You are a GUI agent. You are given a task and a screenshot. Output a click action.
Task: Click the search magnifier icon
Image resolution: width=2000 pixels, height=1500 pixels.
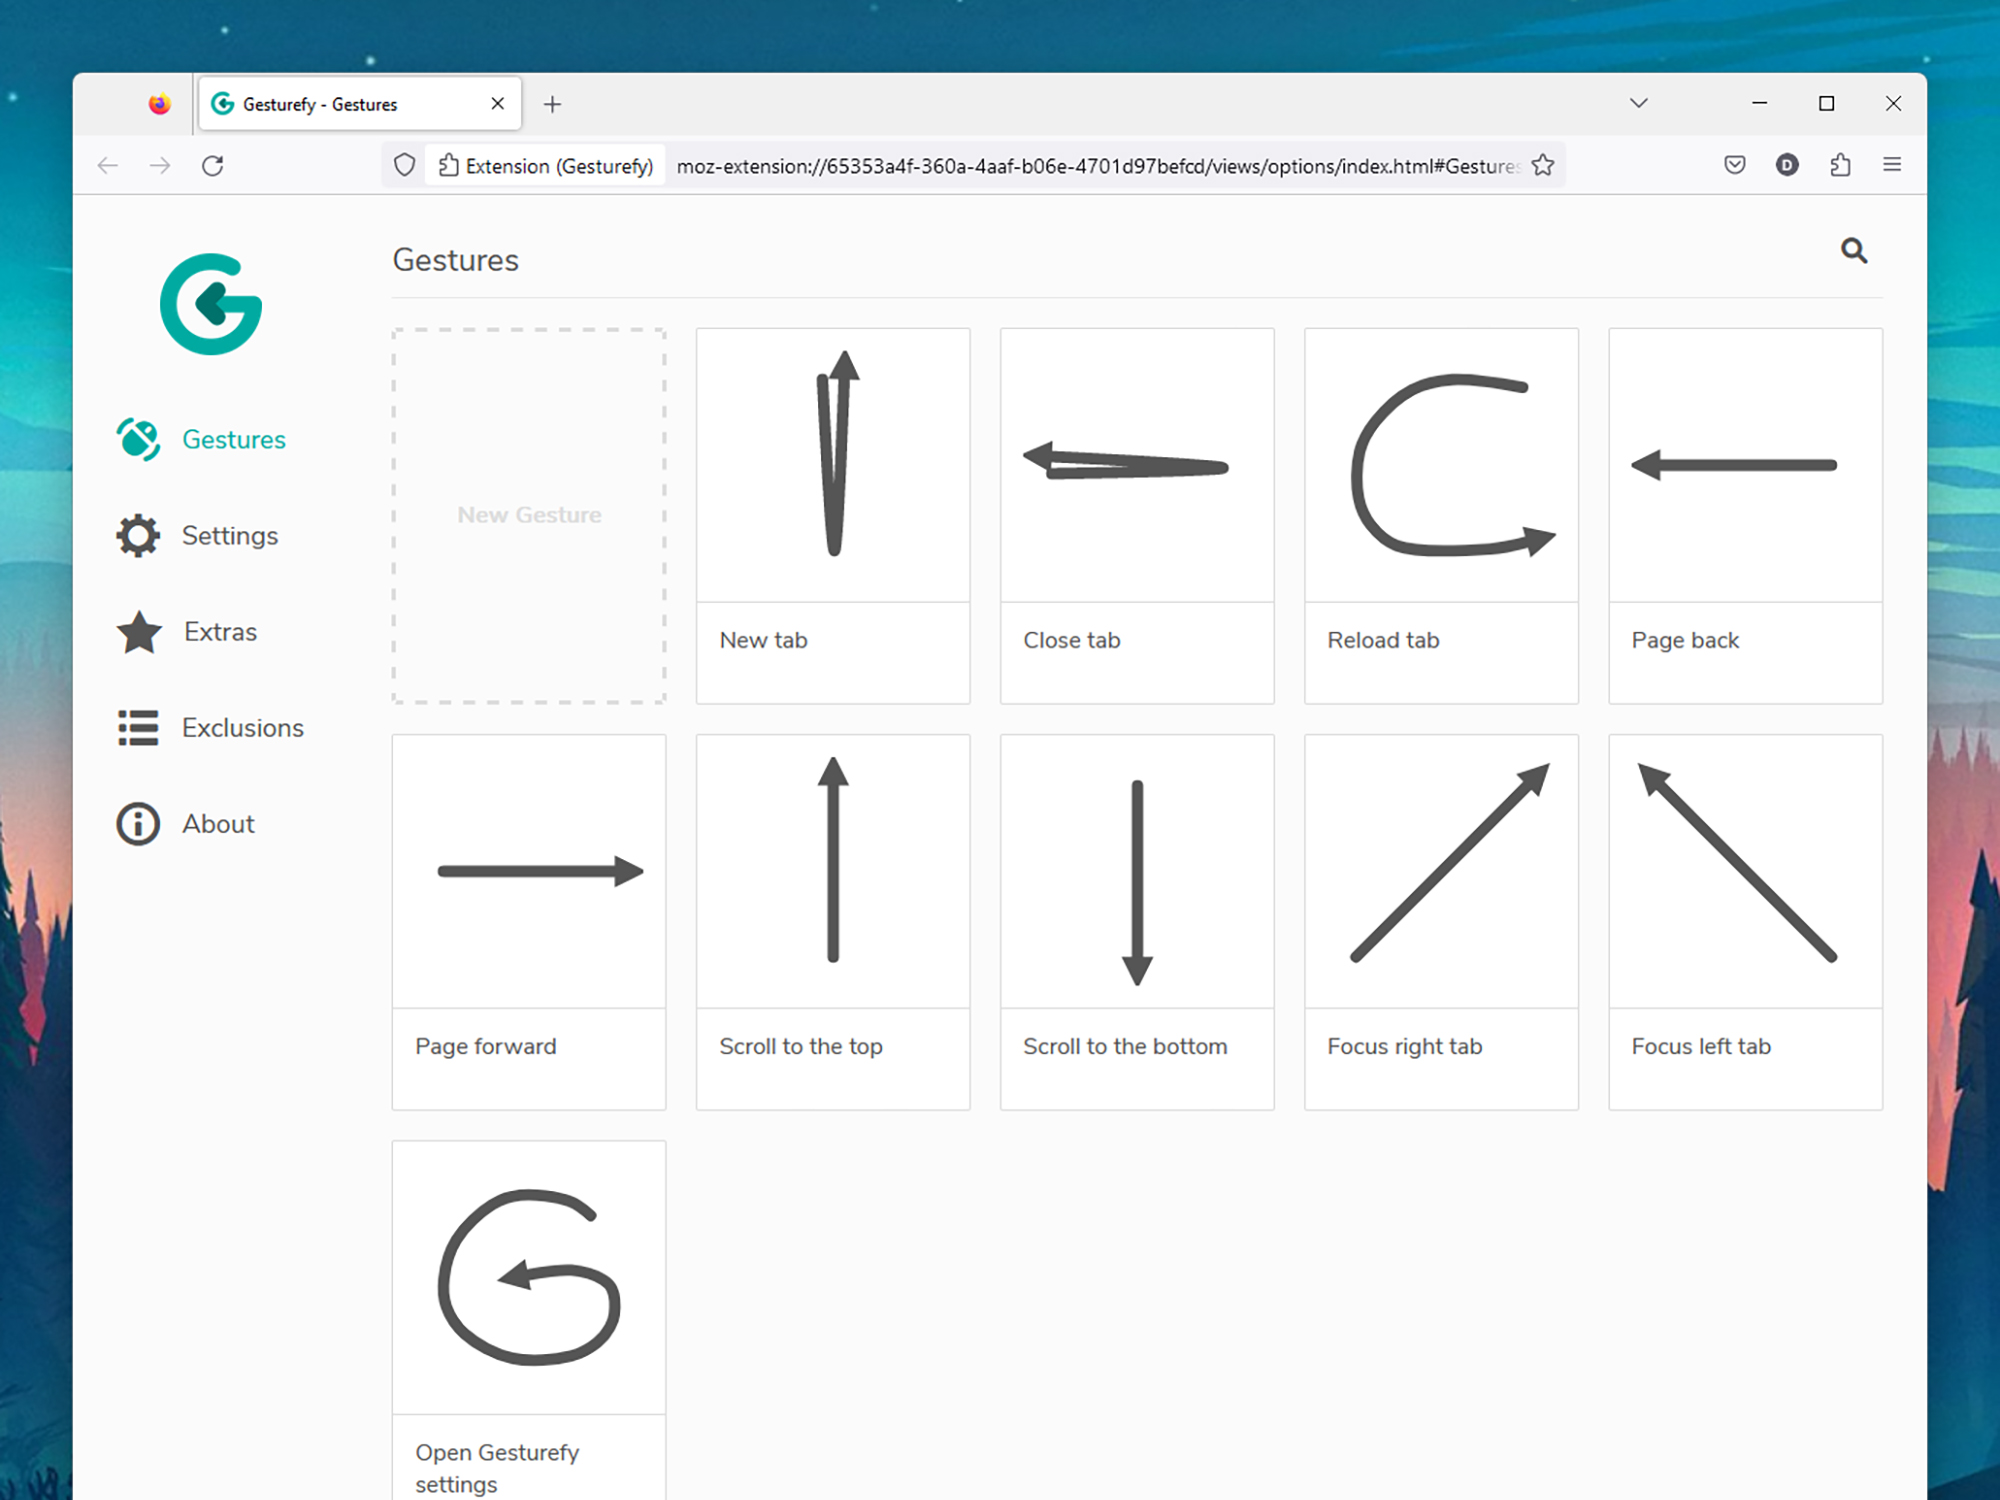click(x=1853, y=250)
